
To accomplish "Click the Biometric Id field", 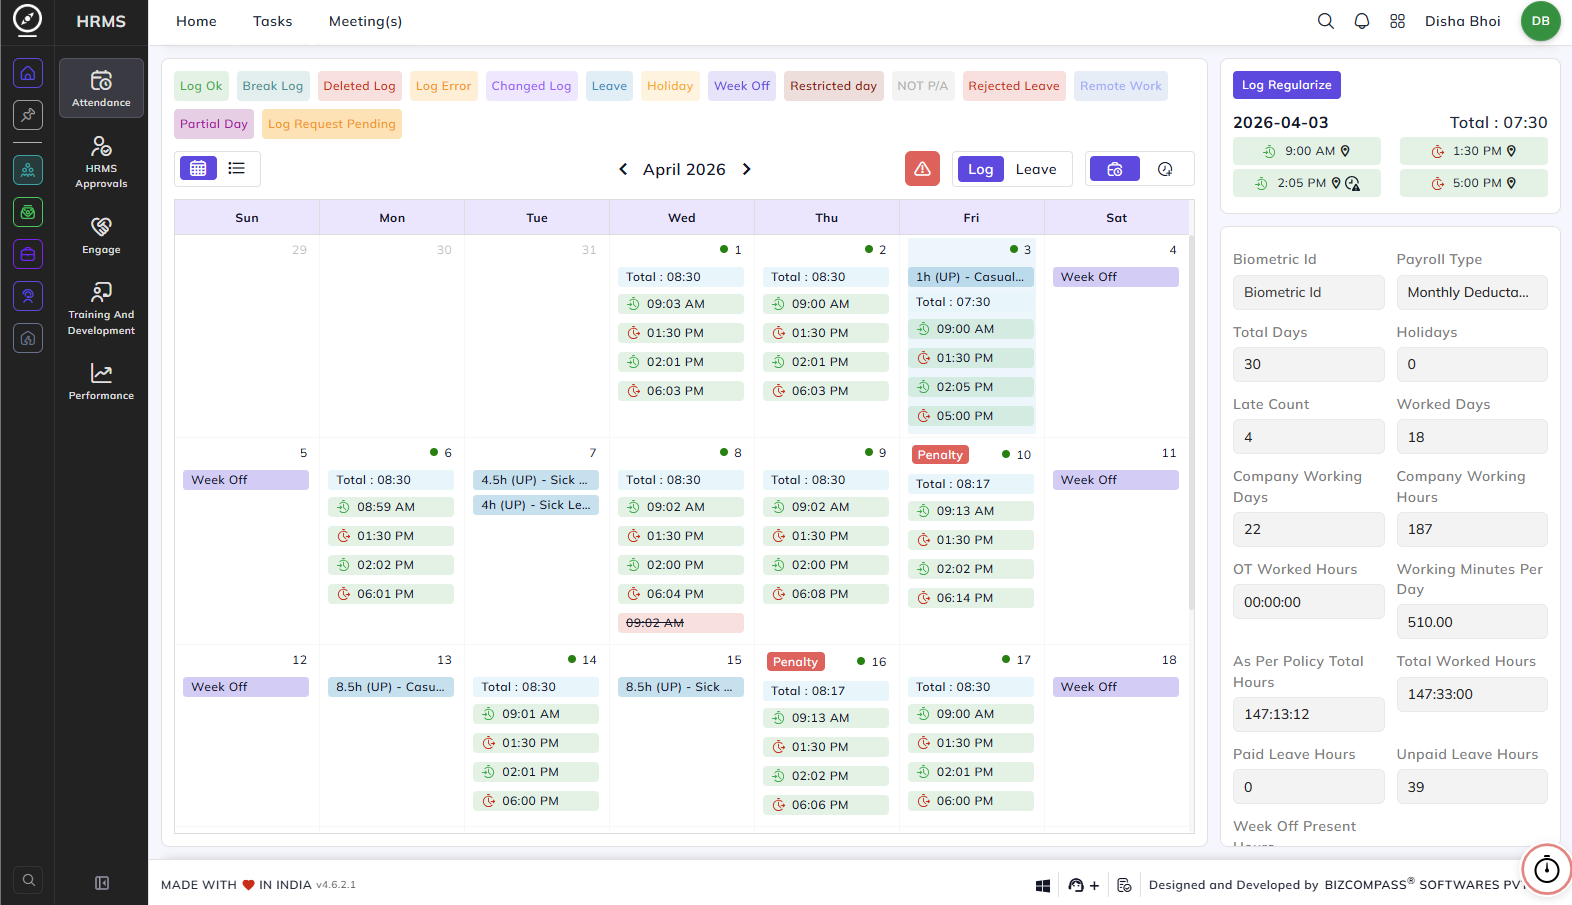I will pos(1309,292).
